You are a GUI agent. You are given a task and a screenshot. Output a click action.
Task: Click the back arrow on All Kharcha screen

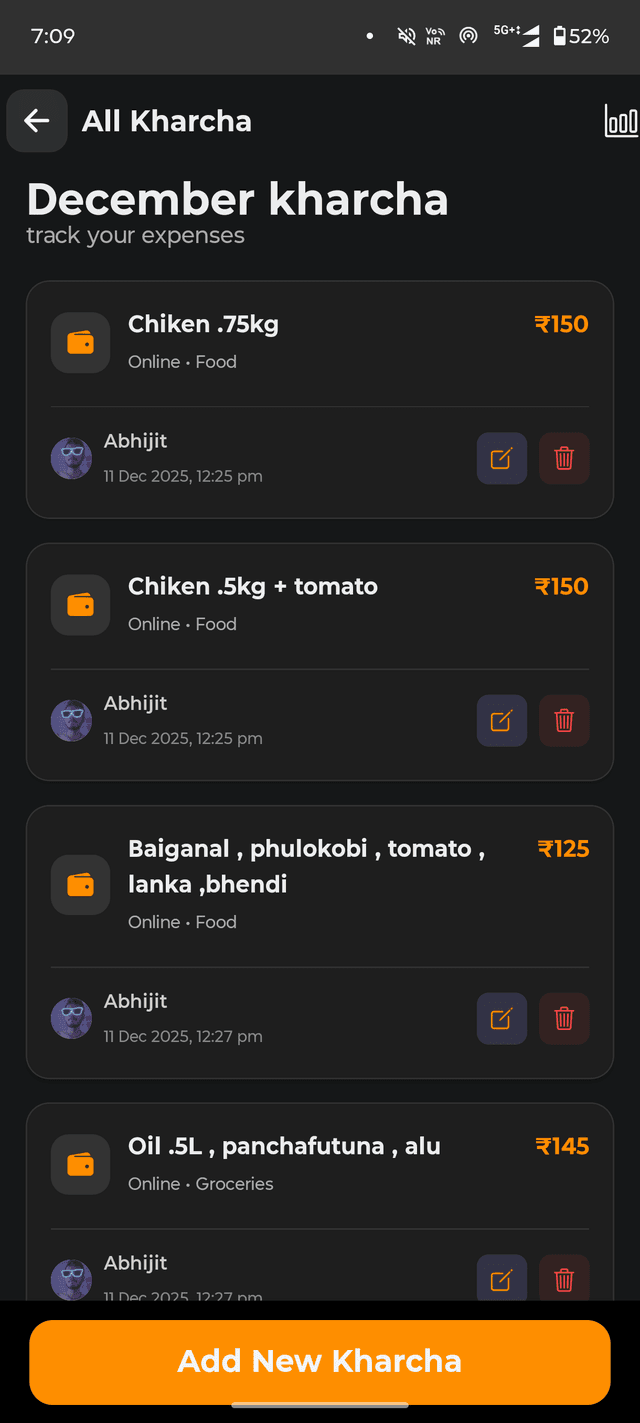pyautogui.click(x=36, y=120)
